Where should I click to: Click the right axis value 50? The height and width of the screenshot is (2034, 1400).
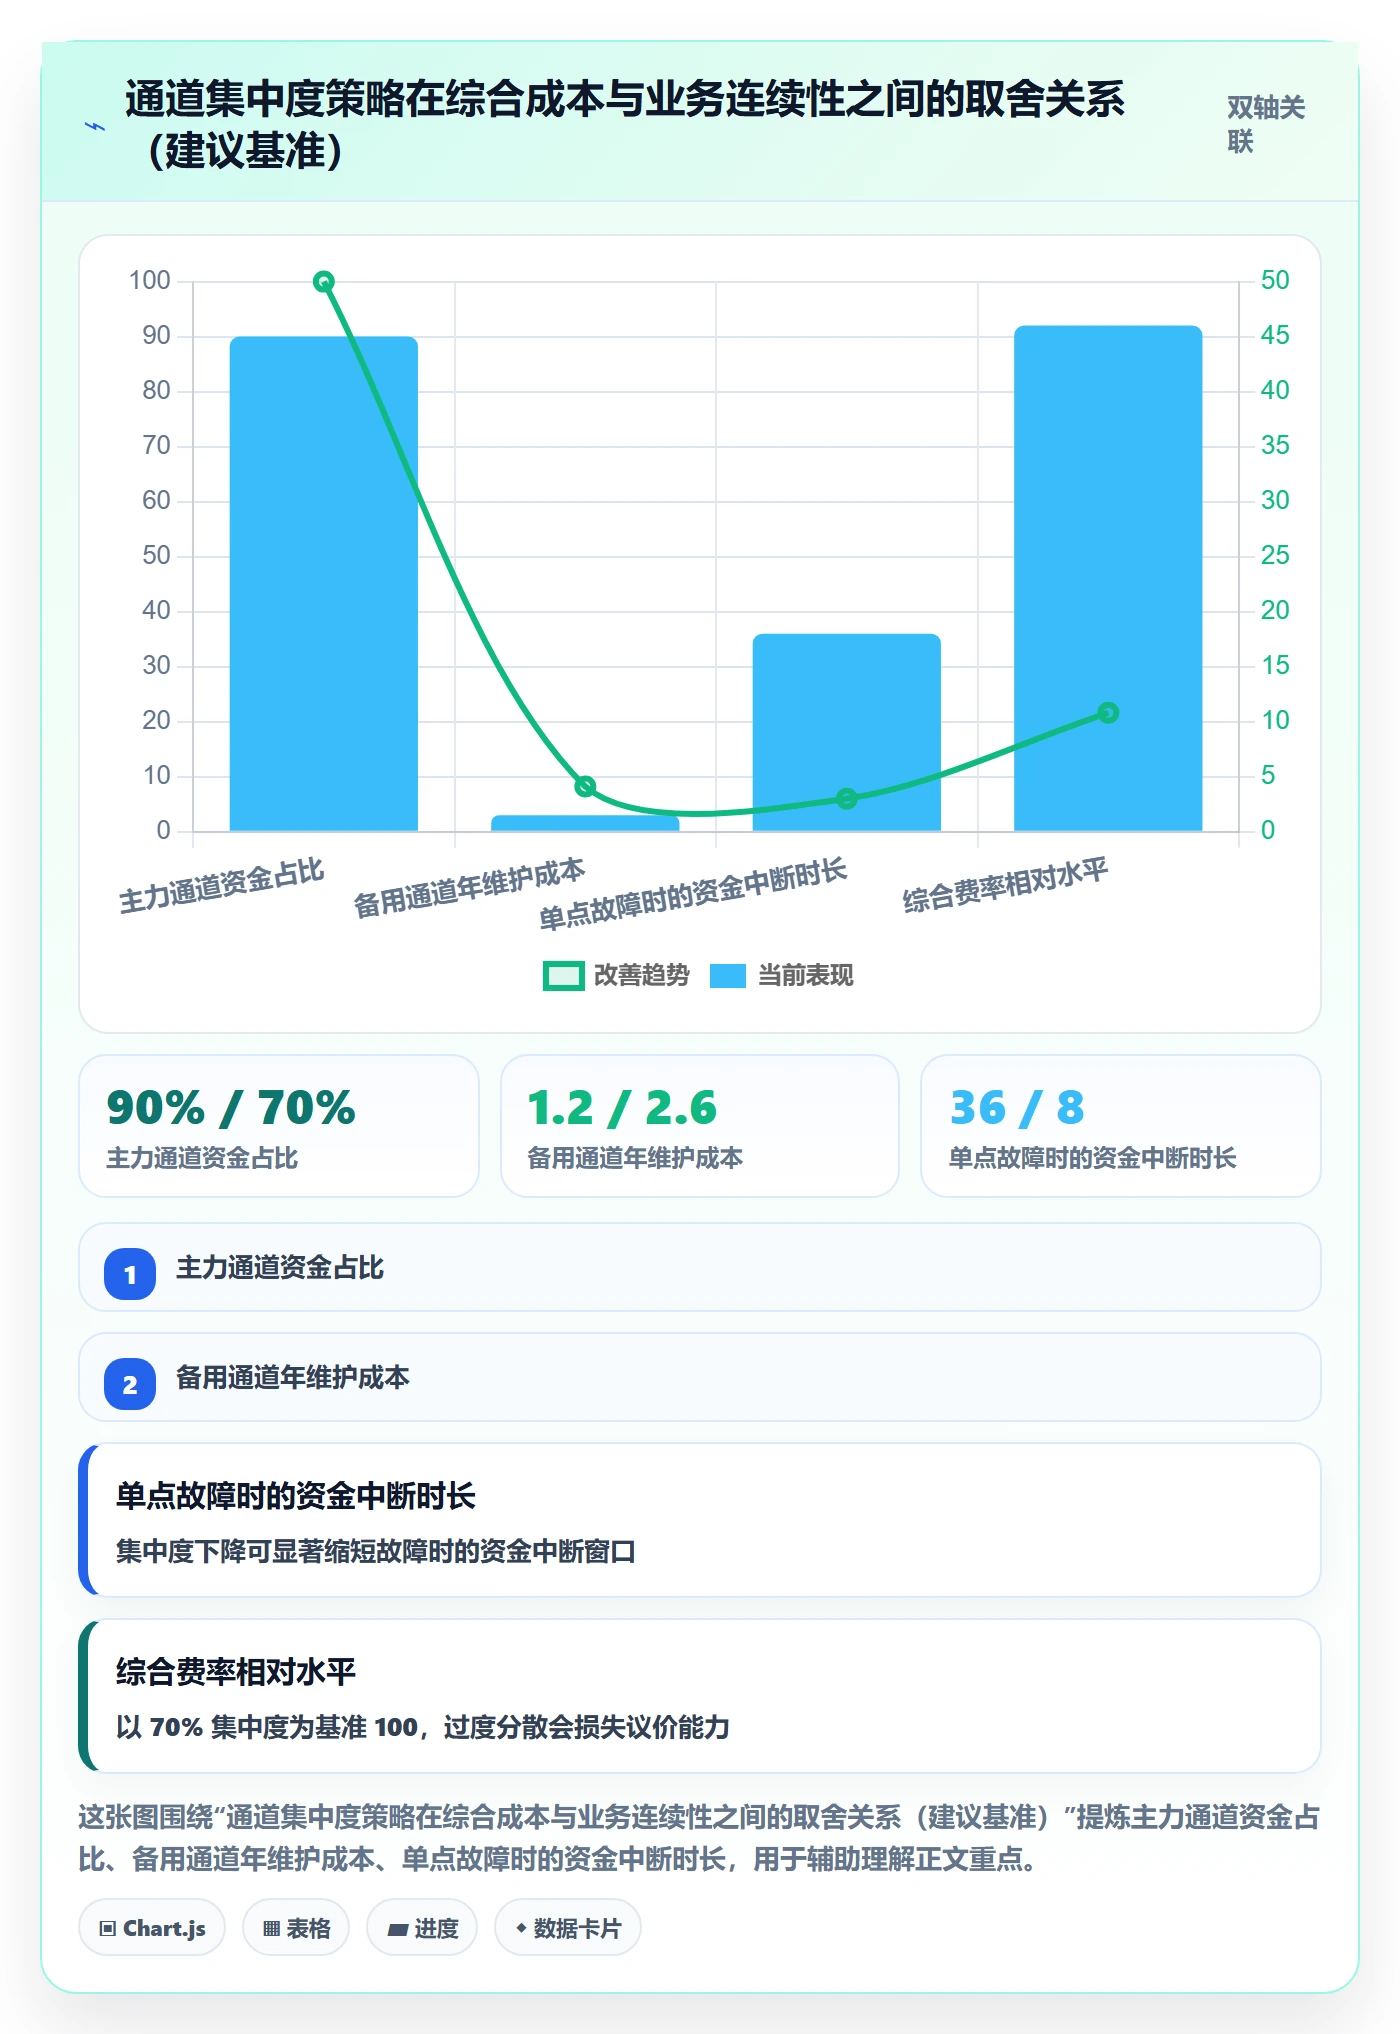point(1275,281)
